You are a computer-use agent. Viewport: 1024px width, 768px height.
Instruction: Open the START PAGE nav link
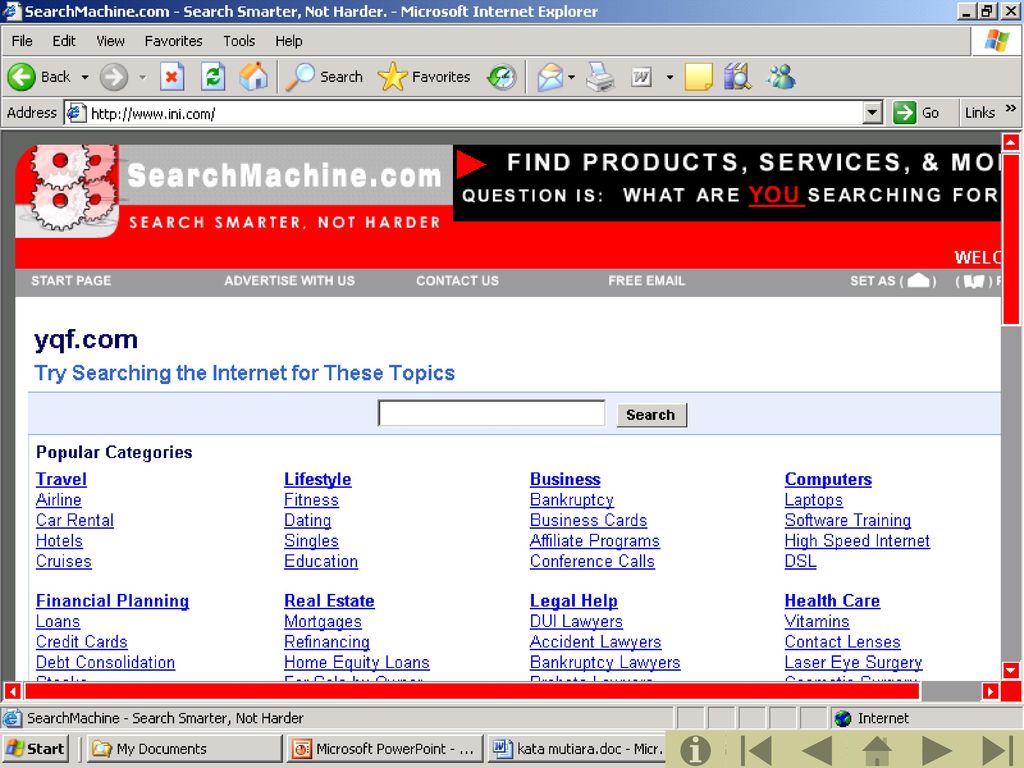[x=71, y=281]
